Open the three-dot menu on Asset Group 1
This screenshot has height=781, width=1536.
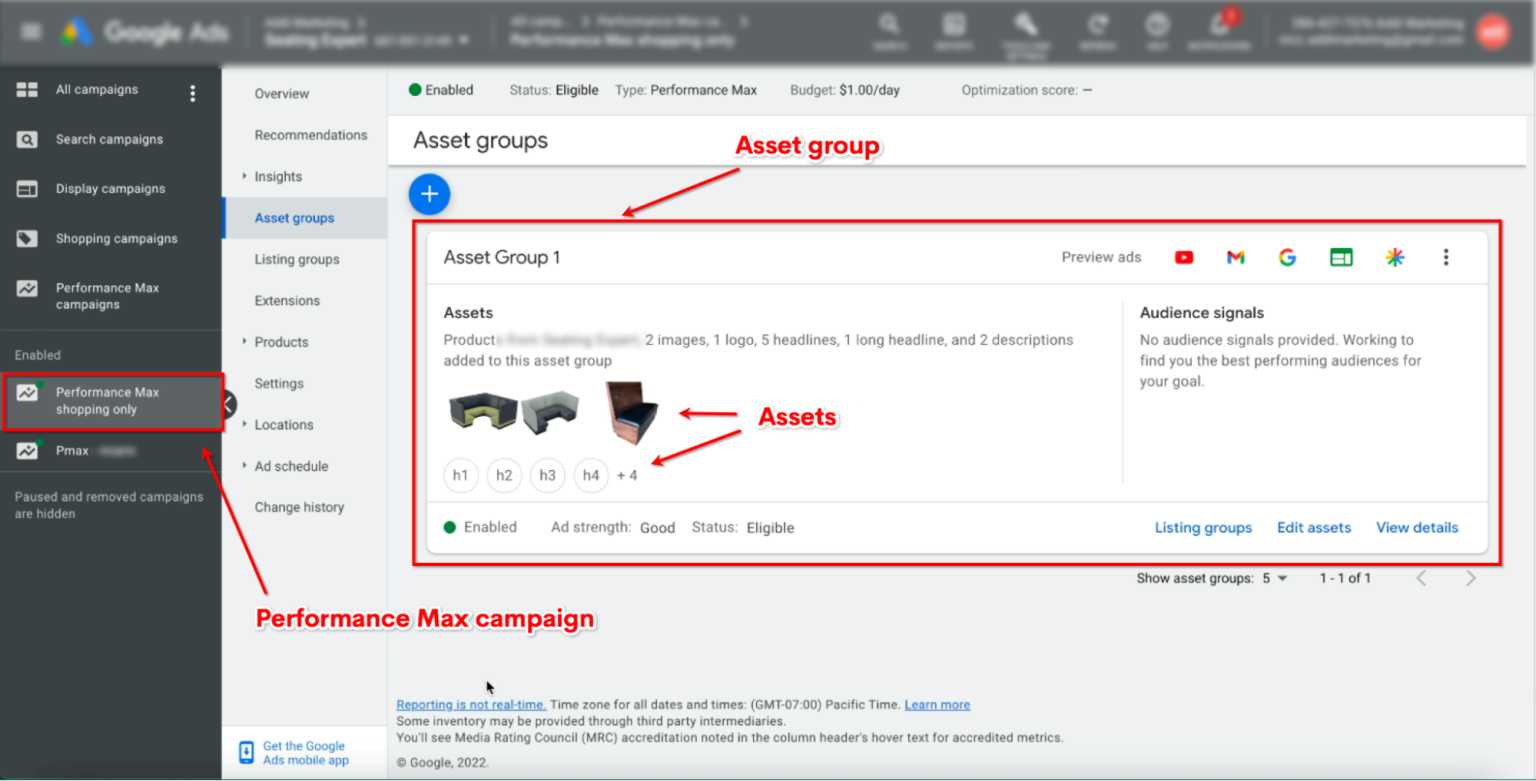(1446, 257)
